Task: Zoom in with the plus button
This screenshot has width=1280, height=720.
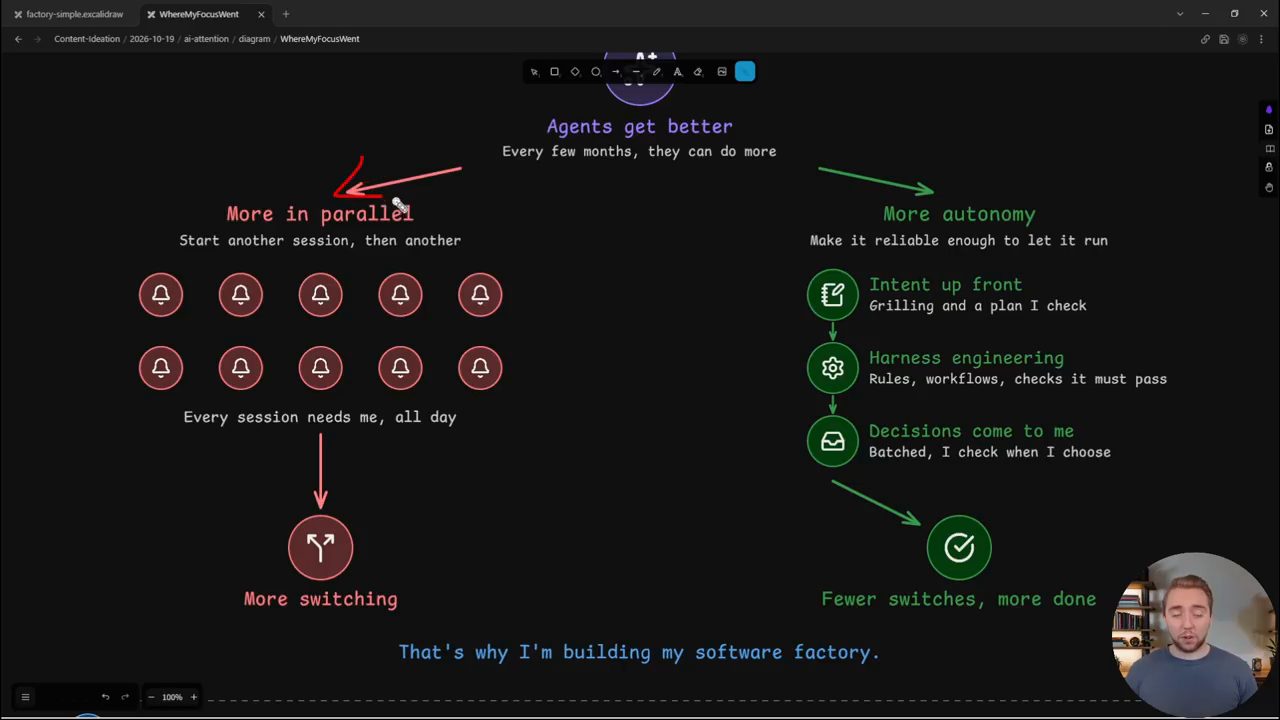Action: [194, 697]
